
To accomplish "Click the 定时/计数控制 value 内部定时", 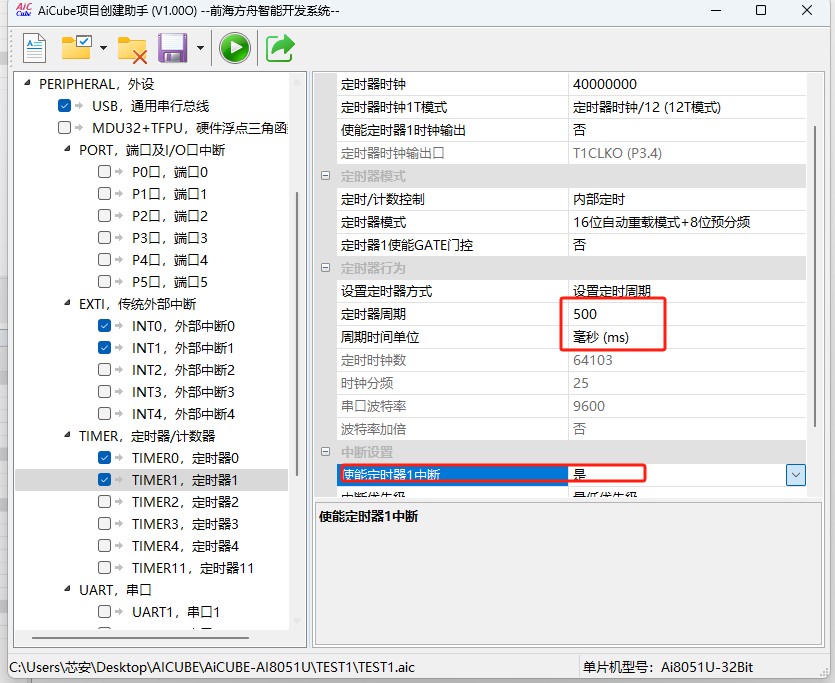I will (687, 199).
